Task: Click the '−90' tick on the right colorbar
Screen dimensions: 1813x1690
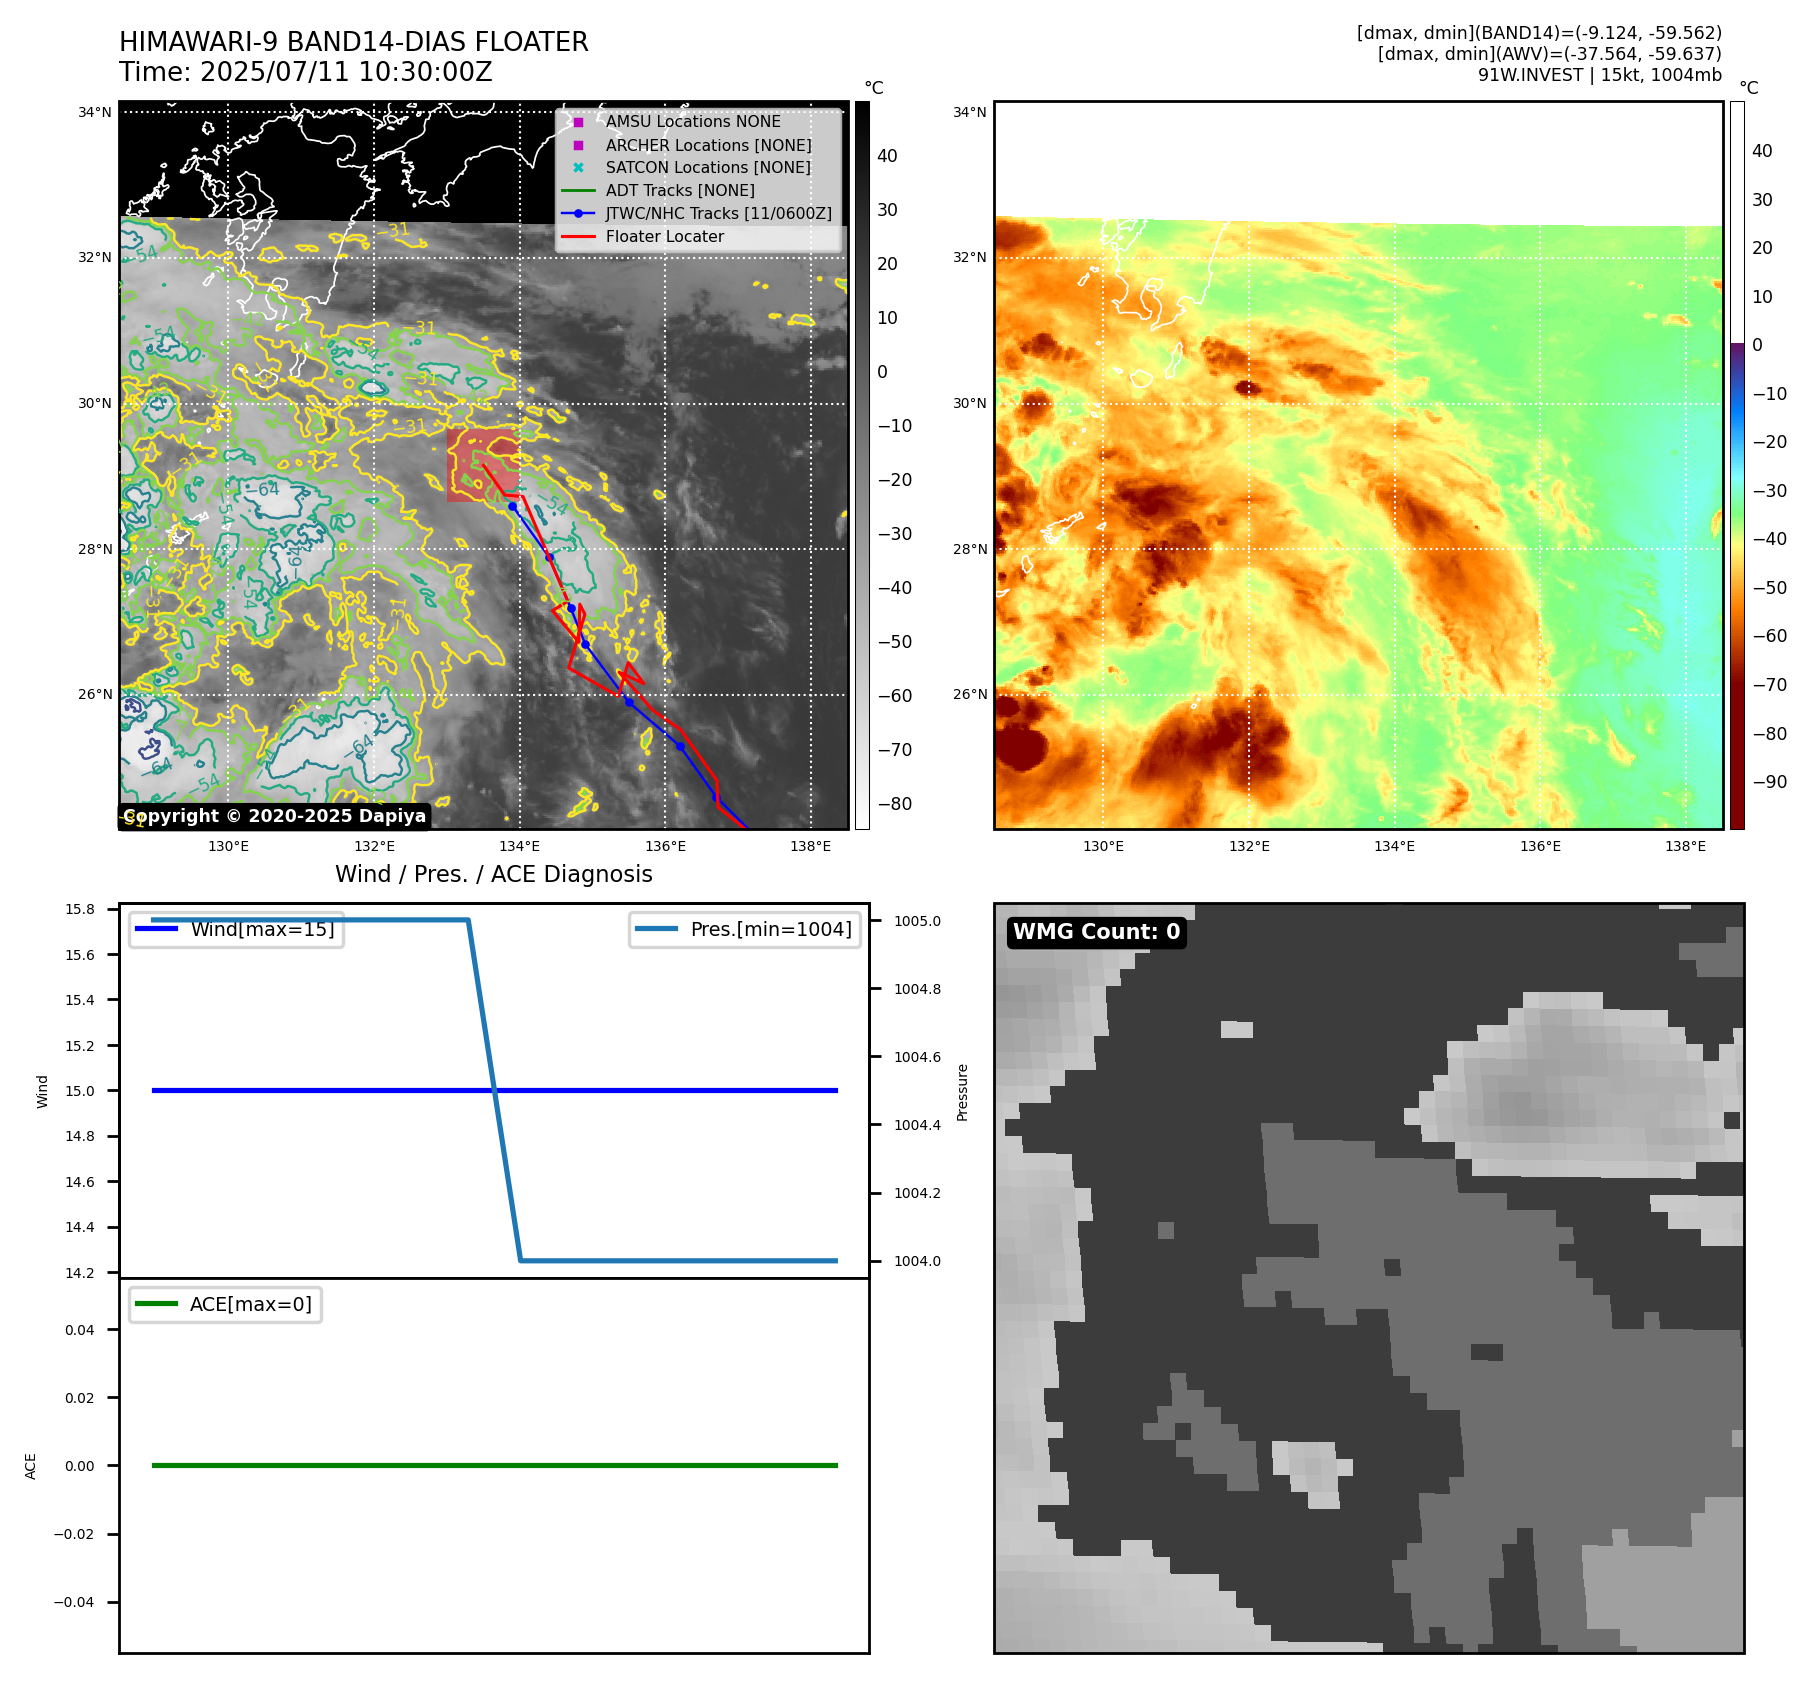Action: click(x=1769, y=782)
